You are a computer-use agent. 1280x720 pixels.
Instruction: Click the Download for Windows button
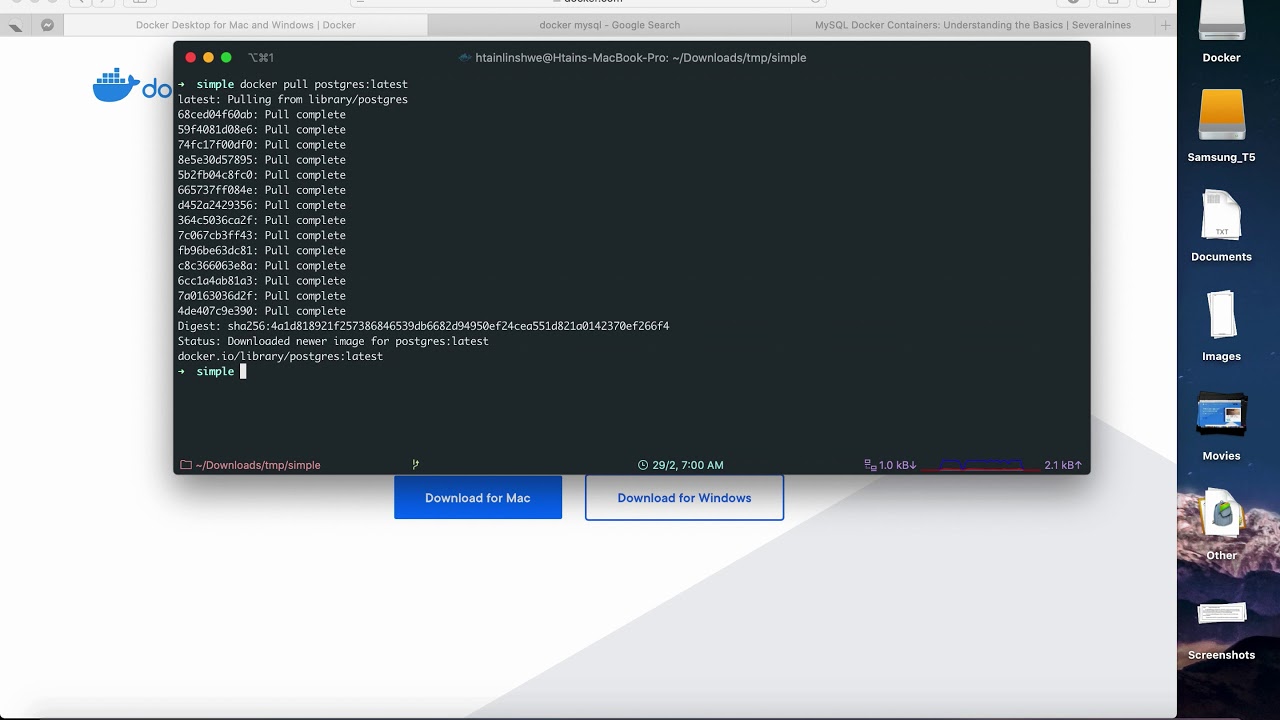pyautogui.click(x=684, y=497)
